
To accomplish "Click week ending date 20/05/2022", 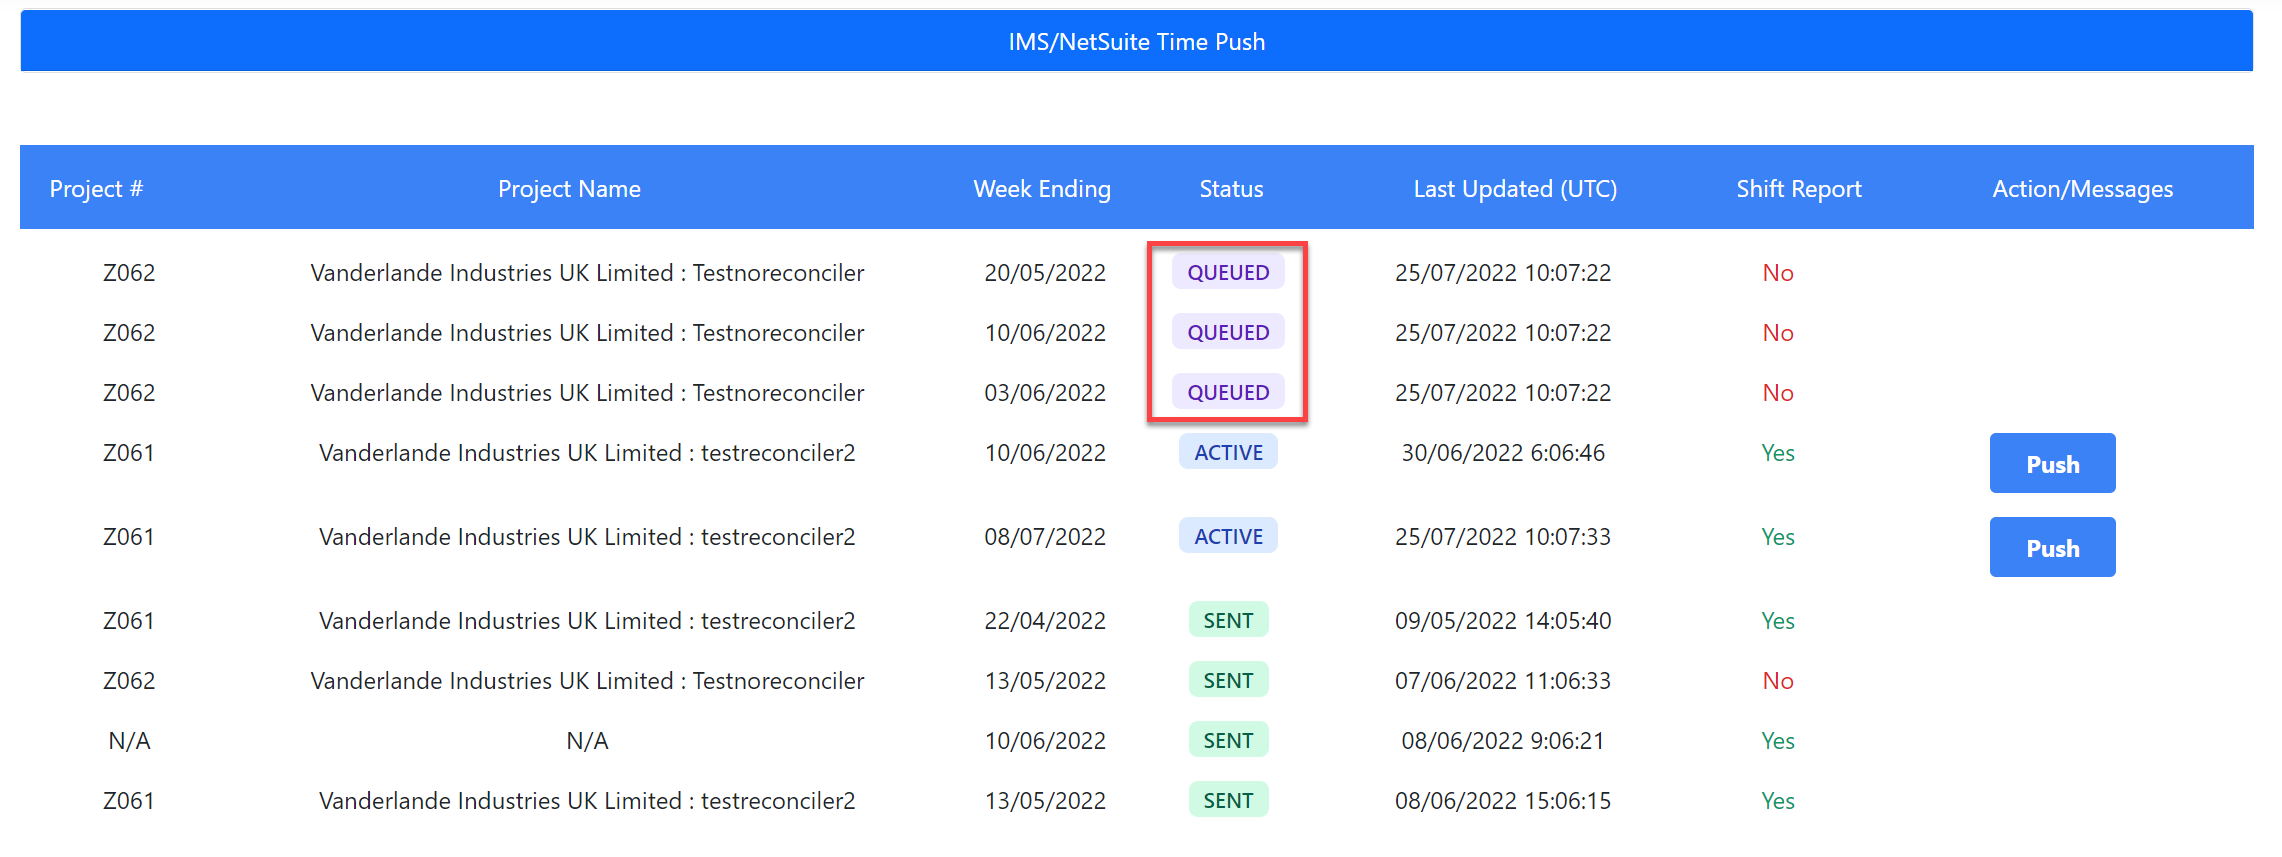I will (1045, 273).
